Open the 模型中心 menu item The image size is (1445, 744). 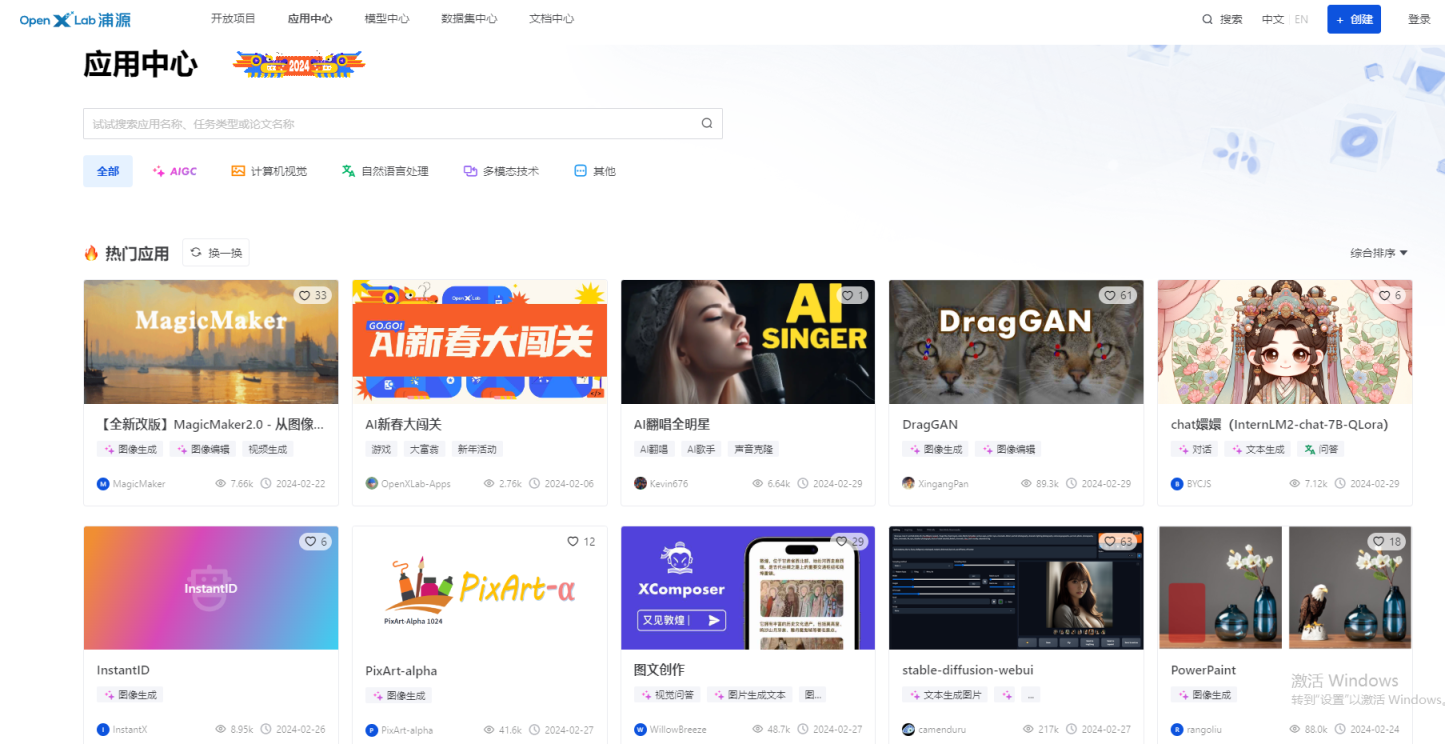[386, 18]
